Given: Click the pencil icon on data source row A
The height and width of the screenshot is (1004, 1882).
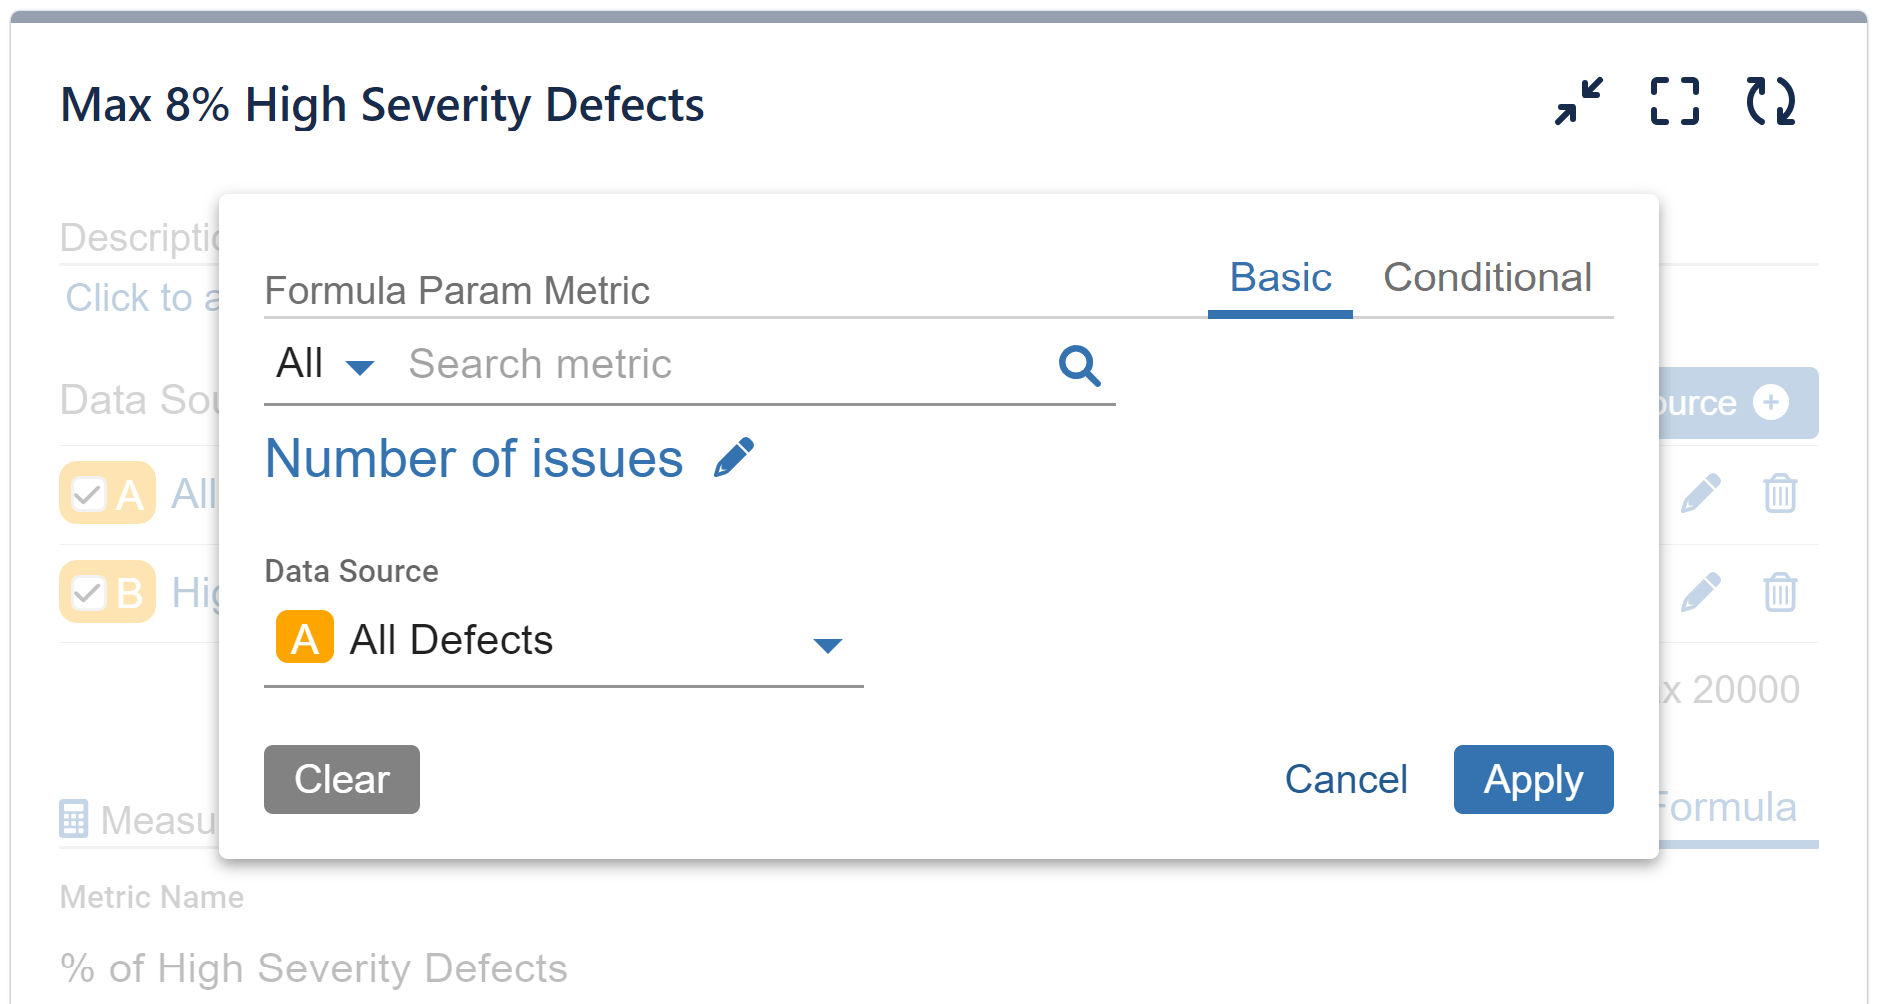Looking at the screenshot, I should [x=1700, y=492].
